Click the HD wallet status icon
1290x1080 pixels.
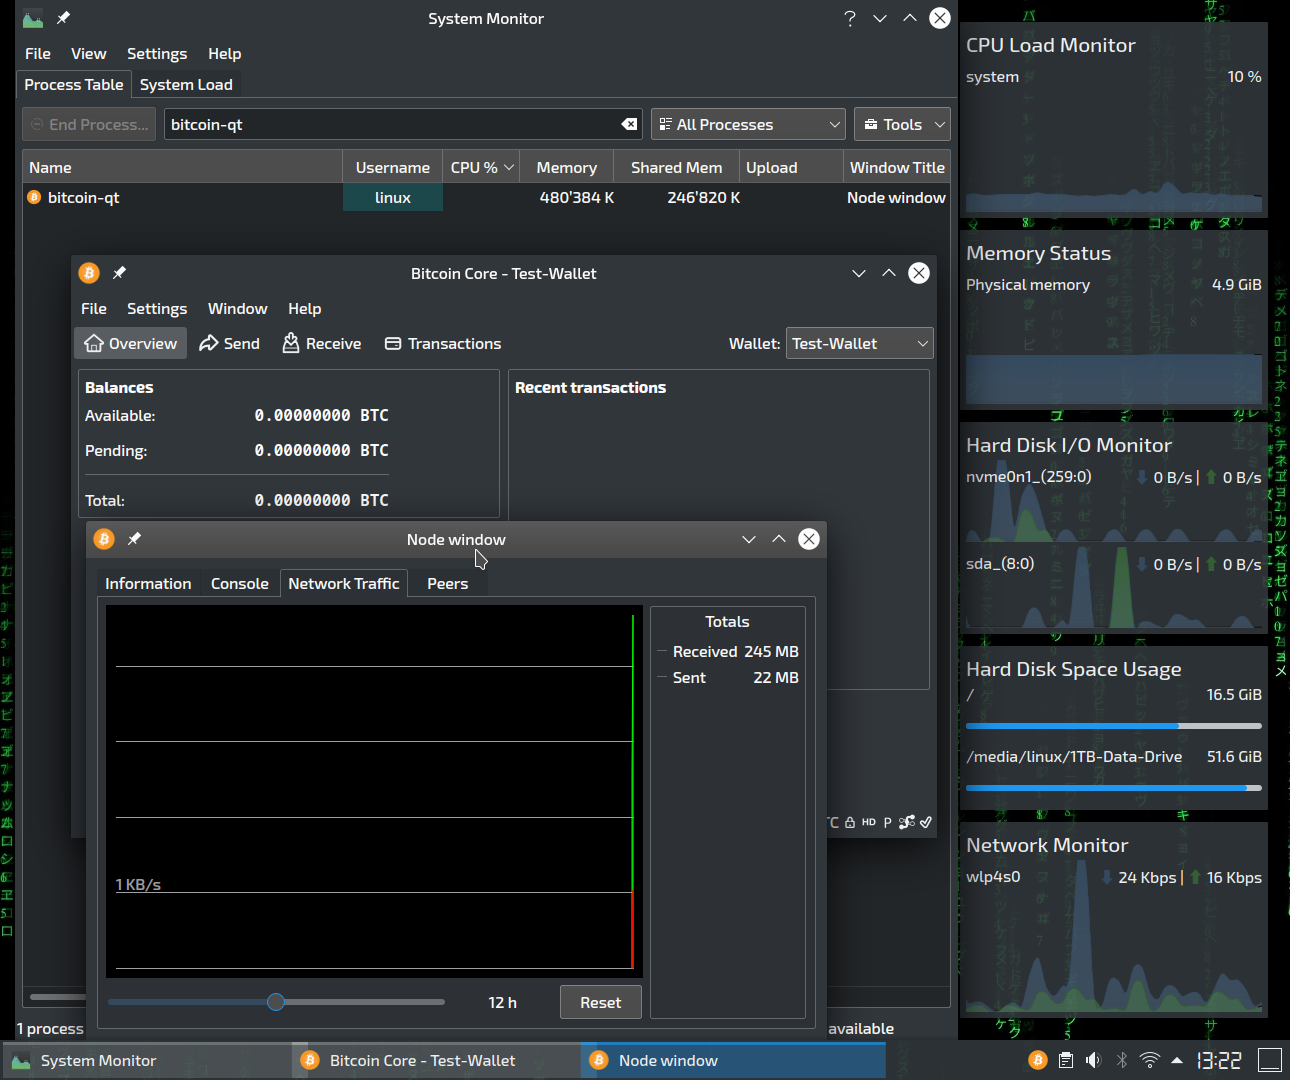point(868,823)
